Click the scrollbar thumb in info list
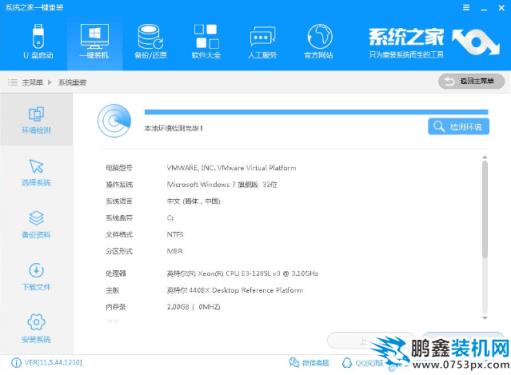This screenshot has height=375, width=511. 485,209
